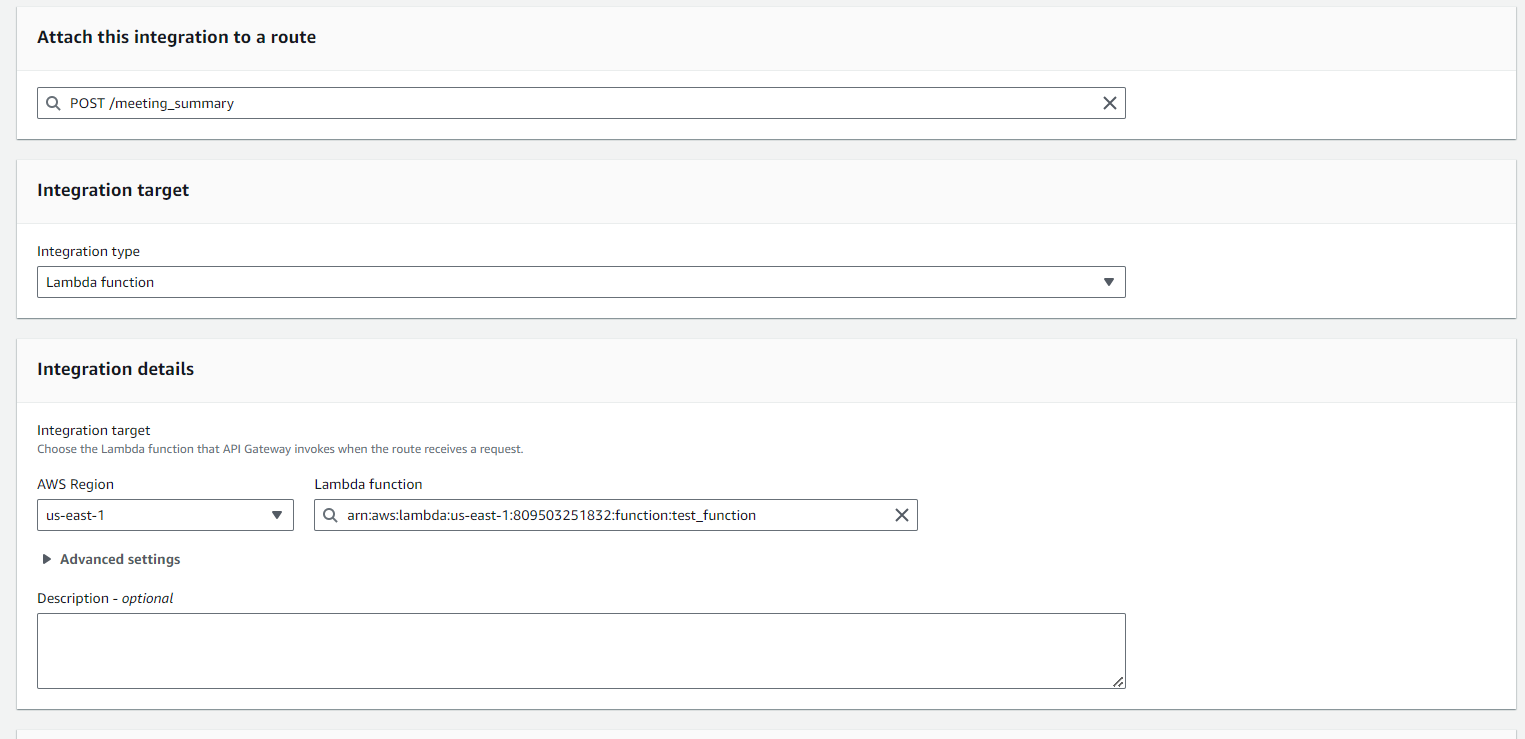Click inside the Description text area

pyautogui.click(x=580, y=650)
